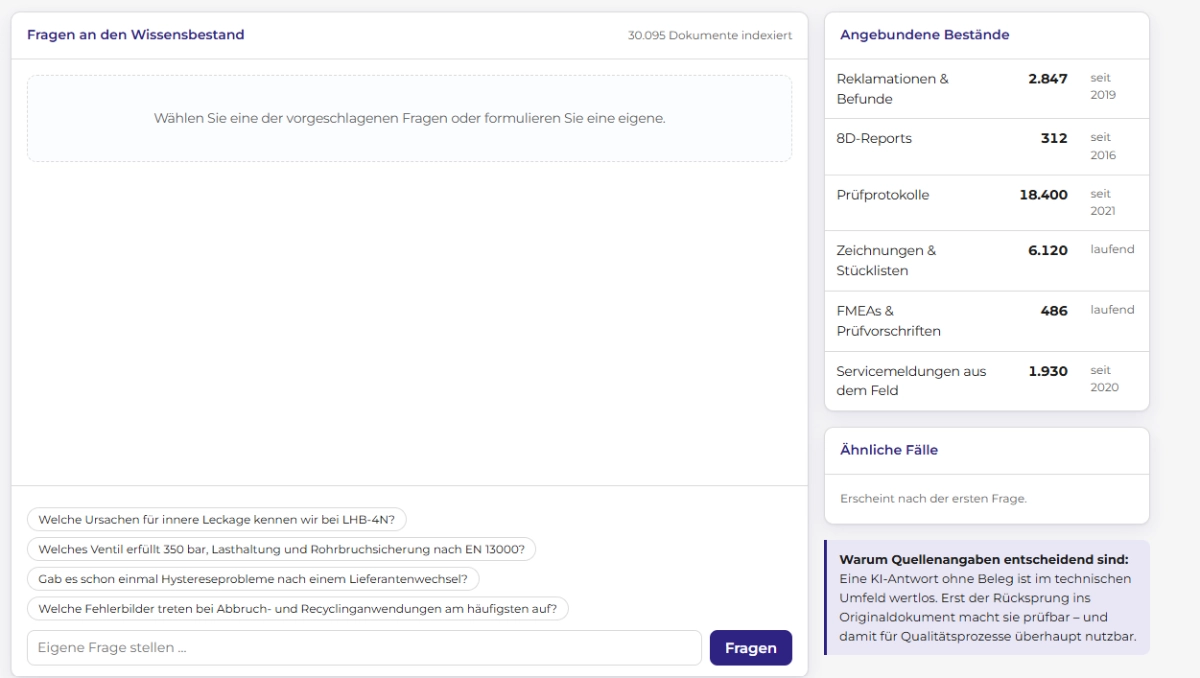The image size is (1200, 678).
Task: Click 'seit 2020' label beside Servicemeldungen
Action: pos(1103,378)
